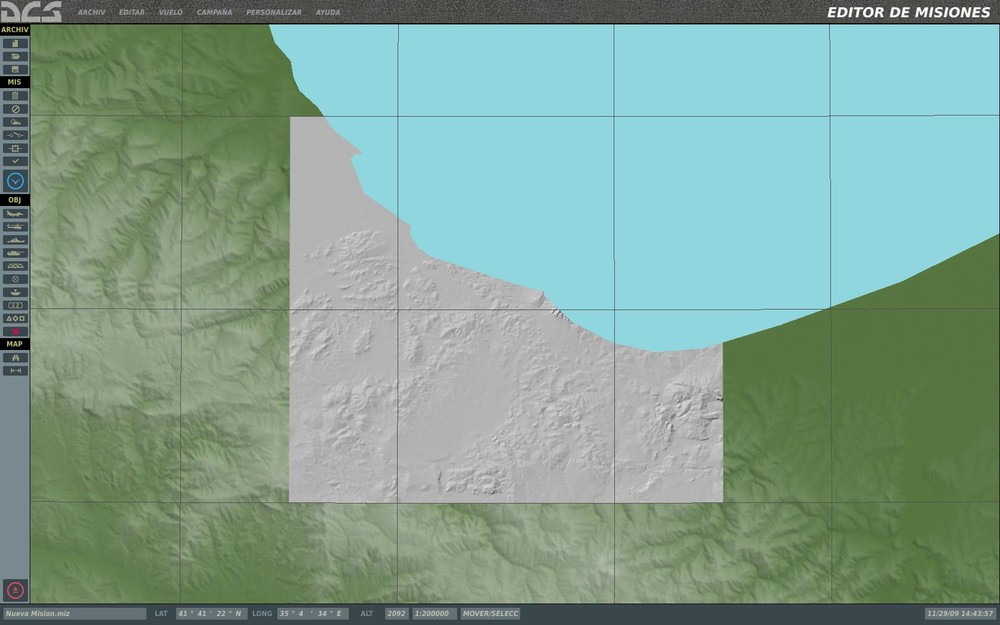Open the CAMPAÑA menu
The image size is (1000, 625).
click(x=214, y=12)
